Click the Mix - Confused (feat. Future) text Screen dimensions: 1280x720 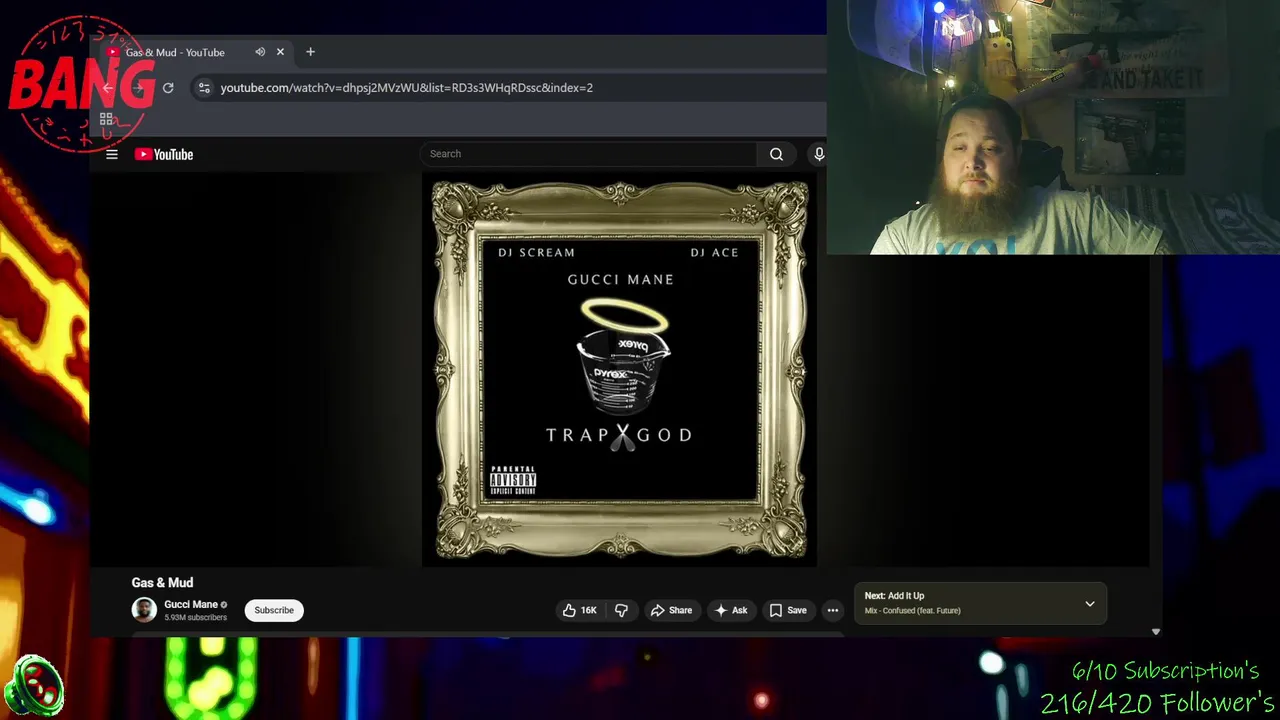(912, 611)
